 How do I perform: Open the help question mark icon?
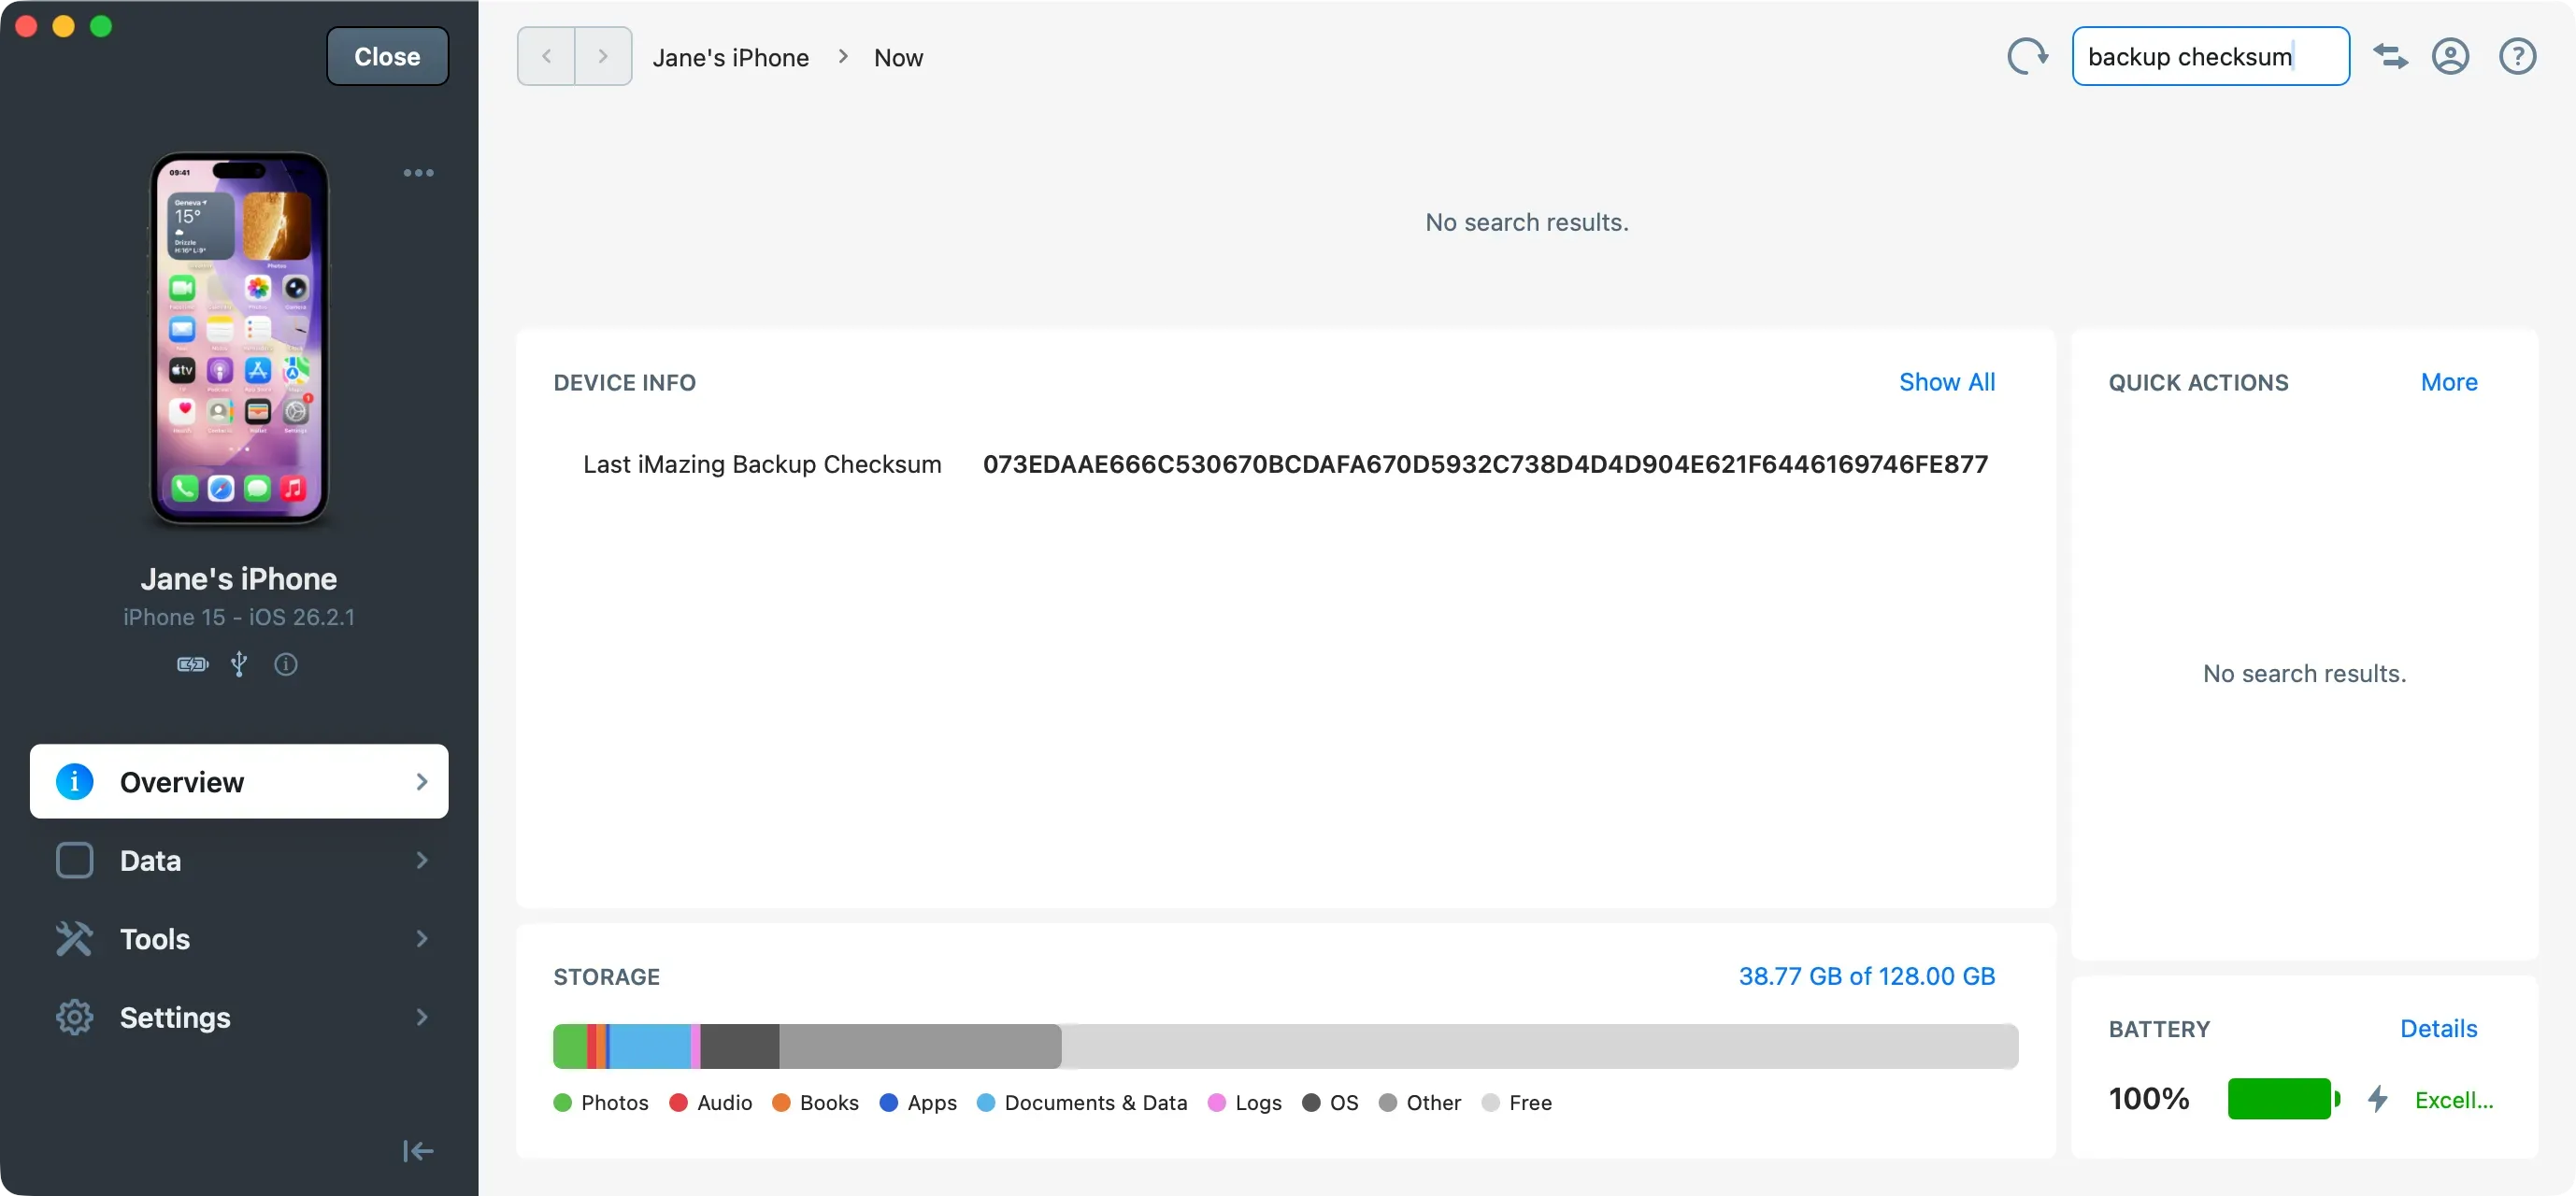(2517, 57)
